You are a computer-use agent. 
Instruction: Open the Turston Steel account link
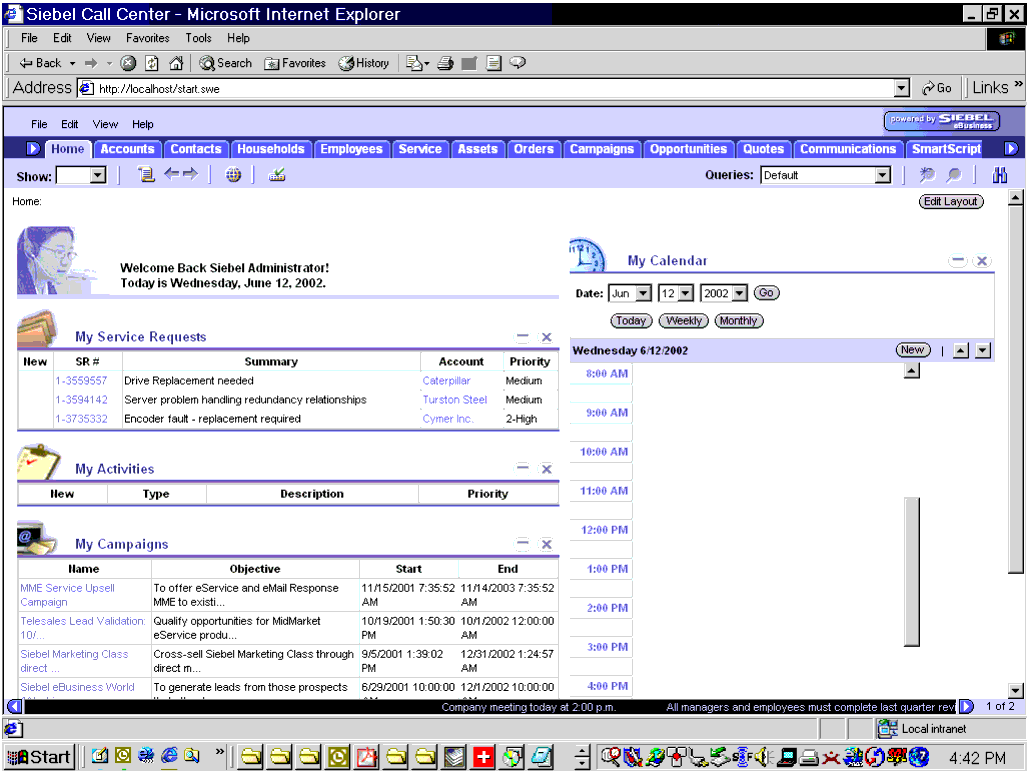(x=455, y=400)
